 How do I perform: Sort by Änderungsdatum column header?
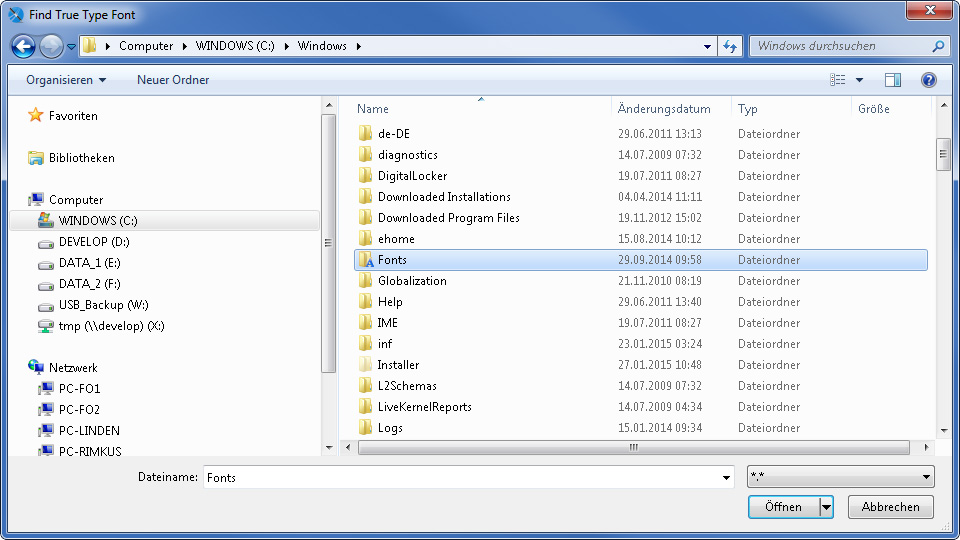pyautogui.click(x=664, y=109)
